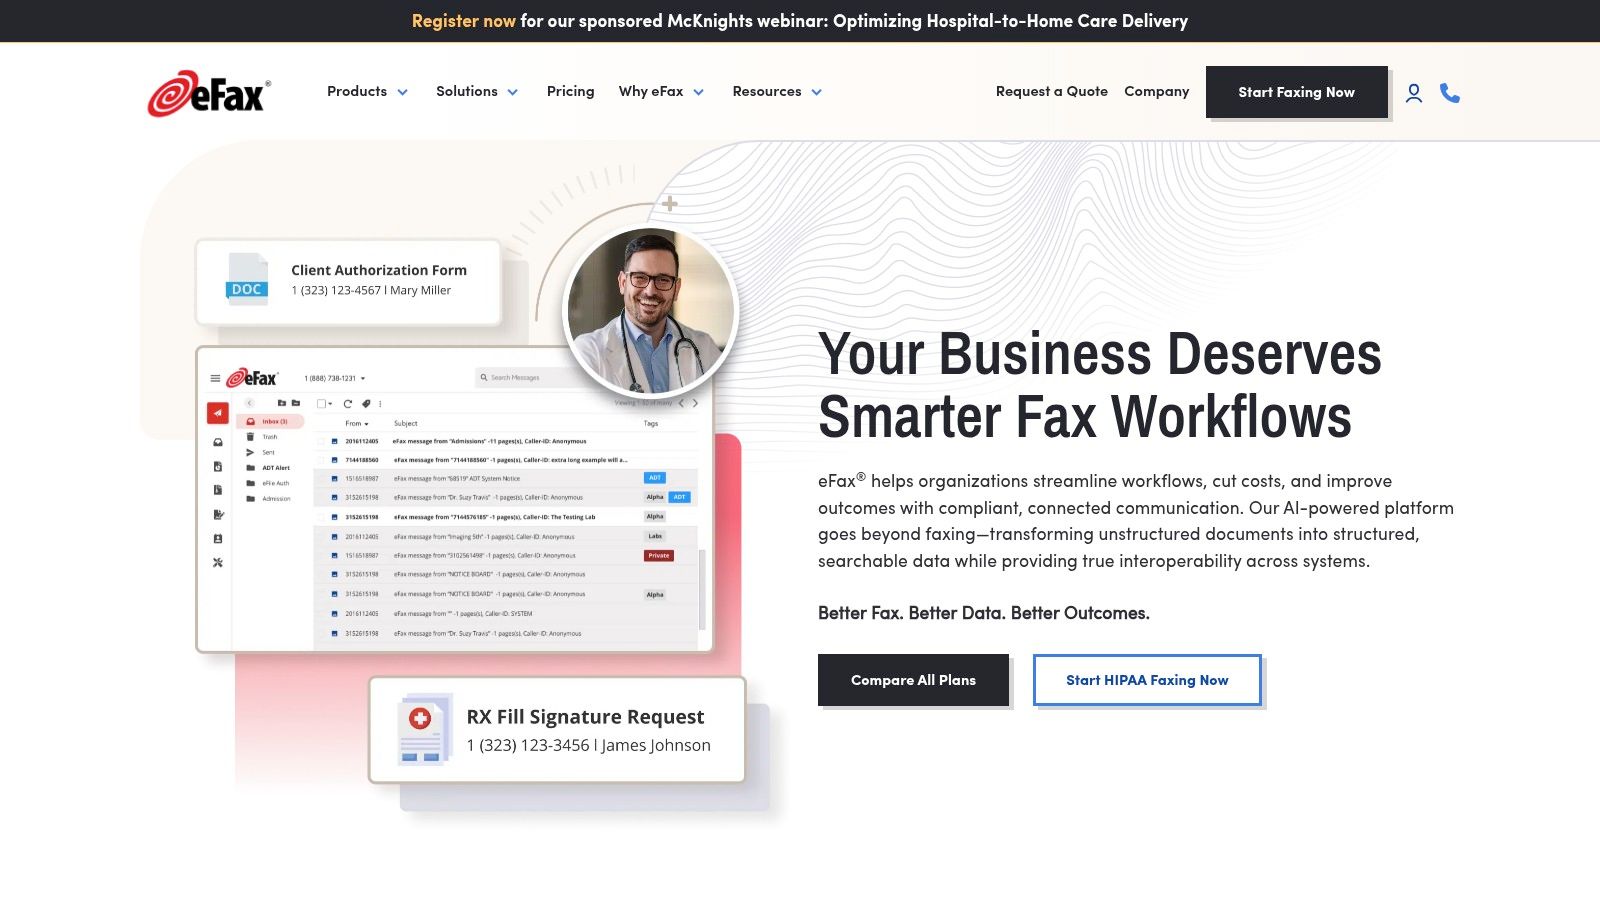This screenshot has width=1600, height=900.
Task: Click the Subject column header in mockup
Action: pos(406,424)
